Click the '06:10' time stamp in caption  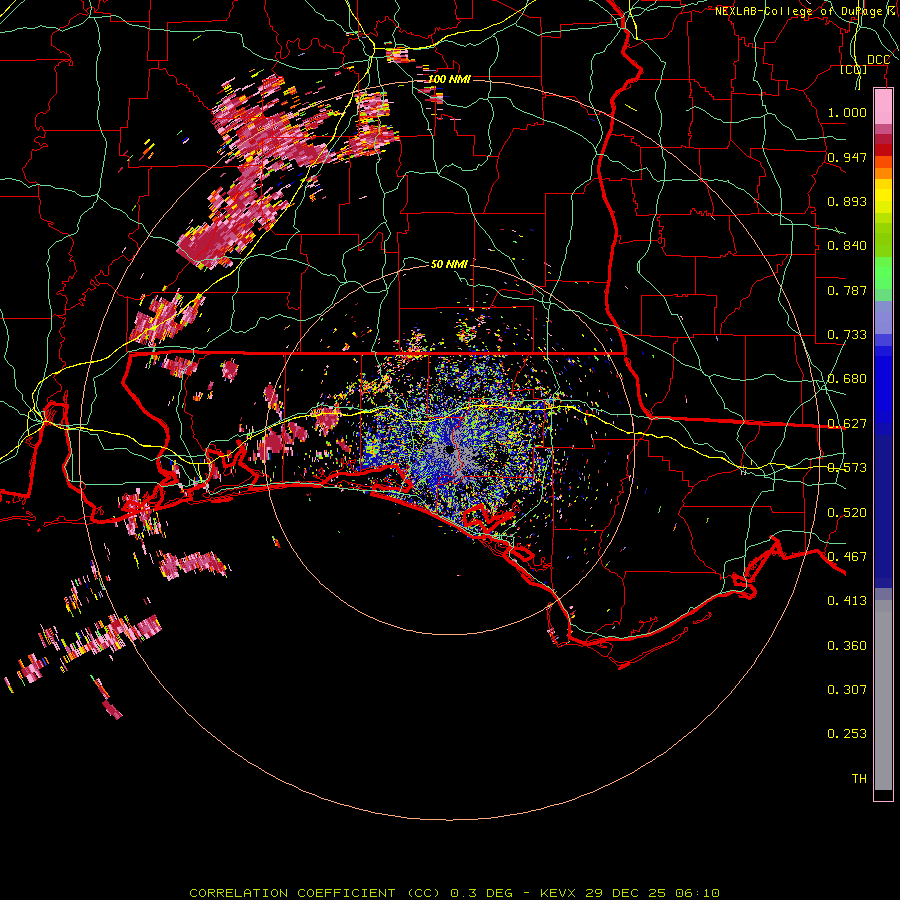coord(697,893)
